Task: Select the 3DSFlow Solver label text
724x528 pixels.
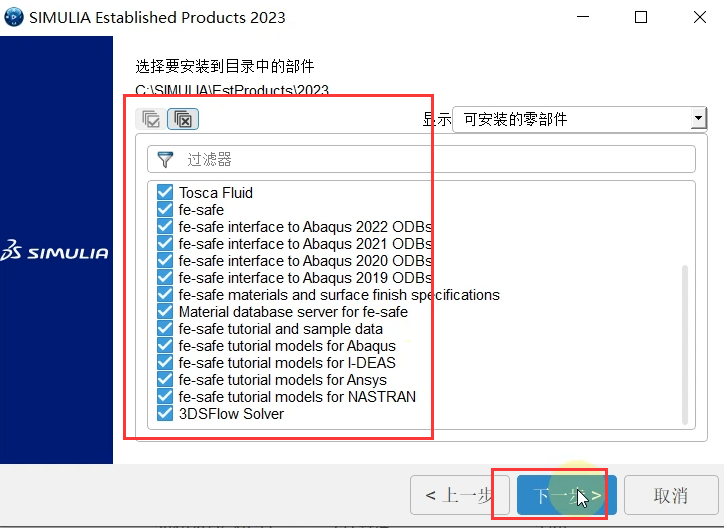Action: (231, 414)
